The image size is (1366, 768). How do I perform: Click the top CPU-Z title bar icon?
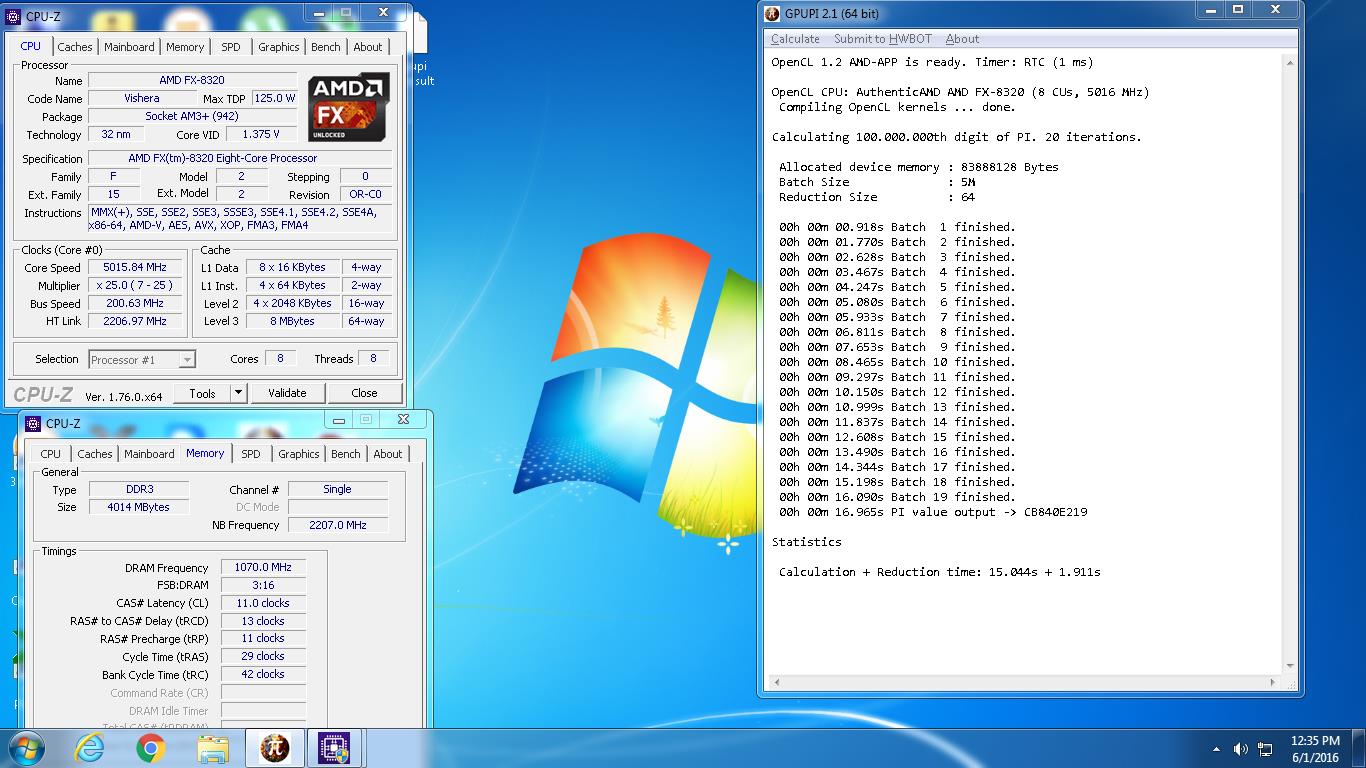(13, 16)
